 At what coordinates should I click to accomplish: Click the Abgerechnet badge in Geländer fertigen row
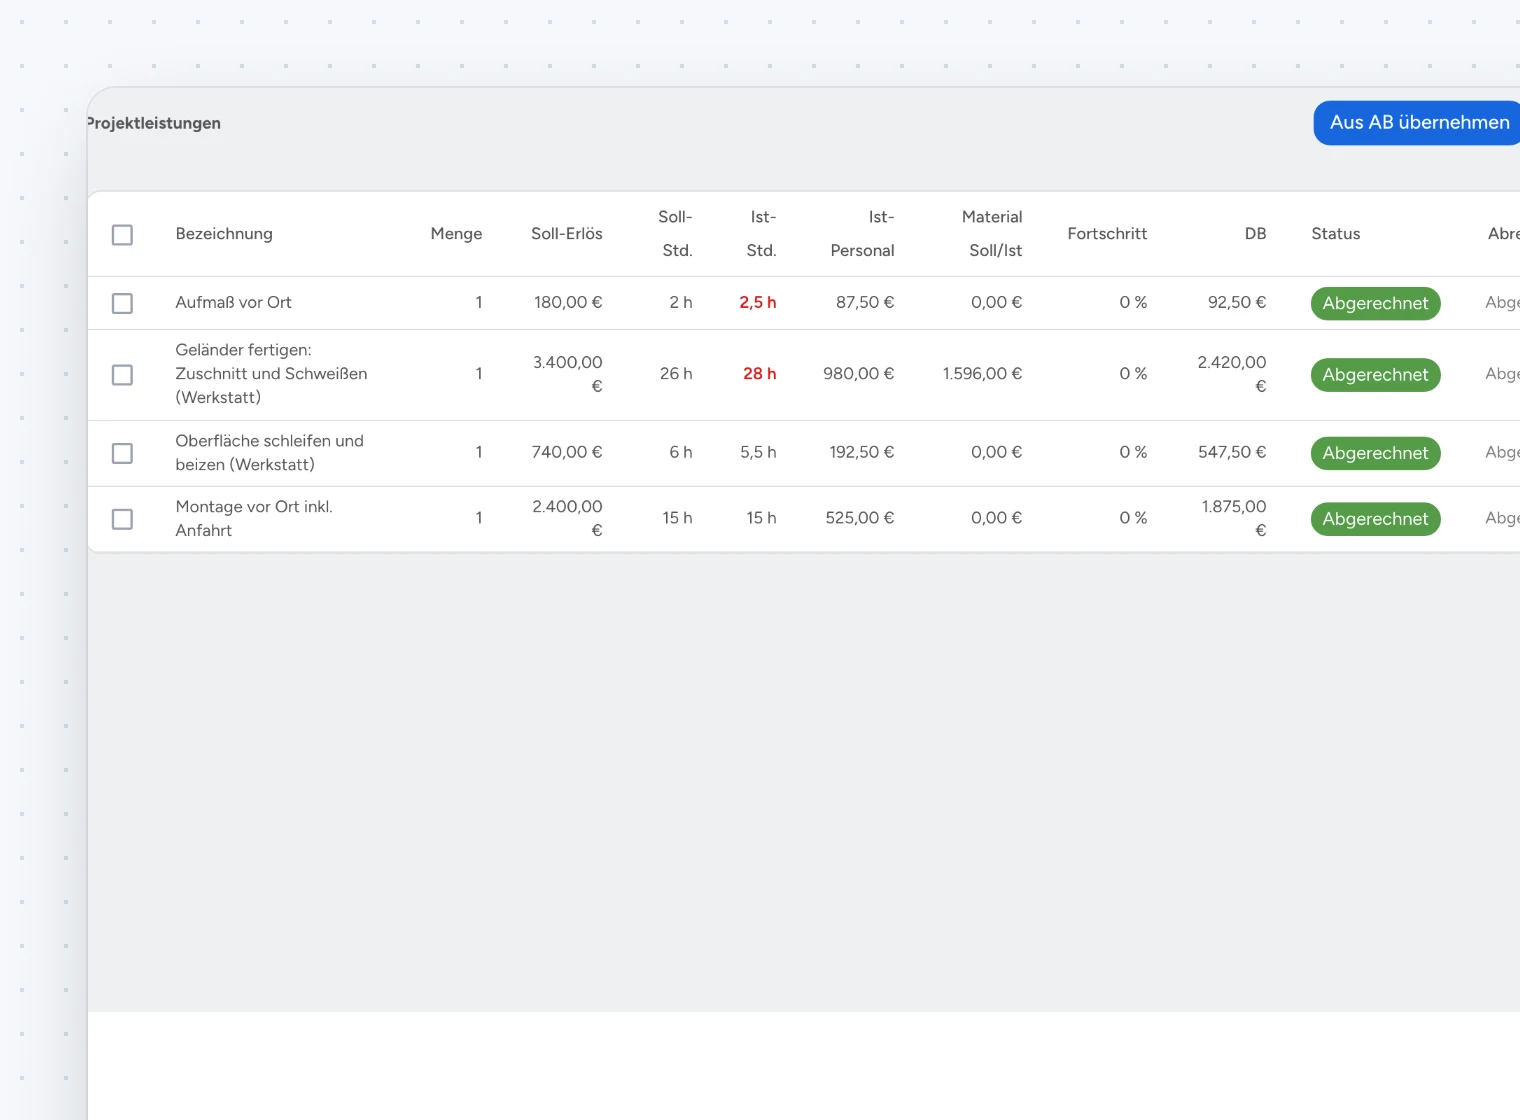tap(1375, 375)
